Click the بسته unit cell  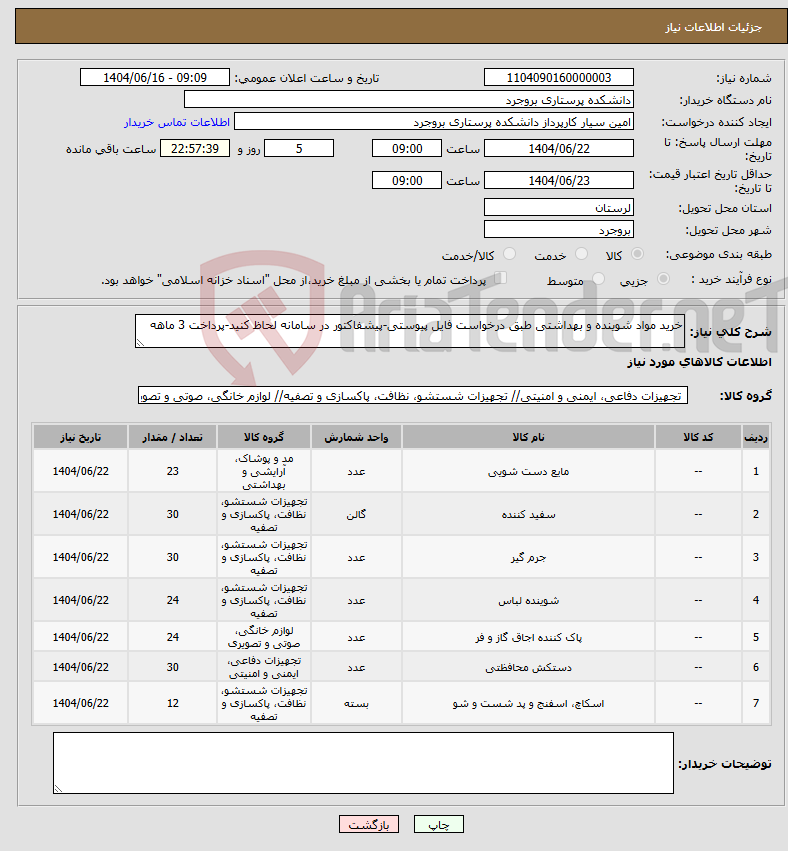356,703
